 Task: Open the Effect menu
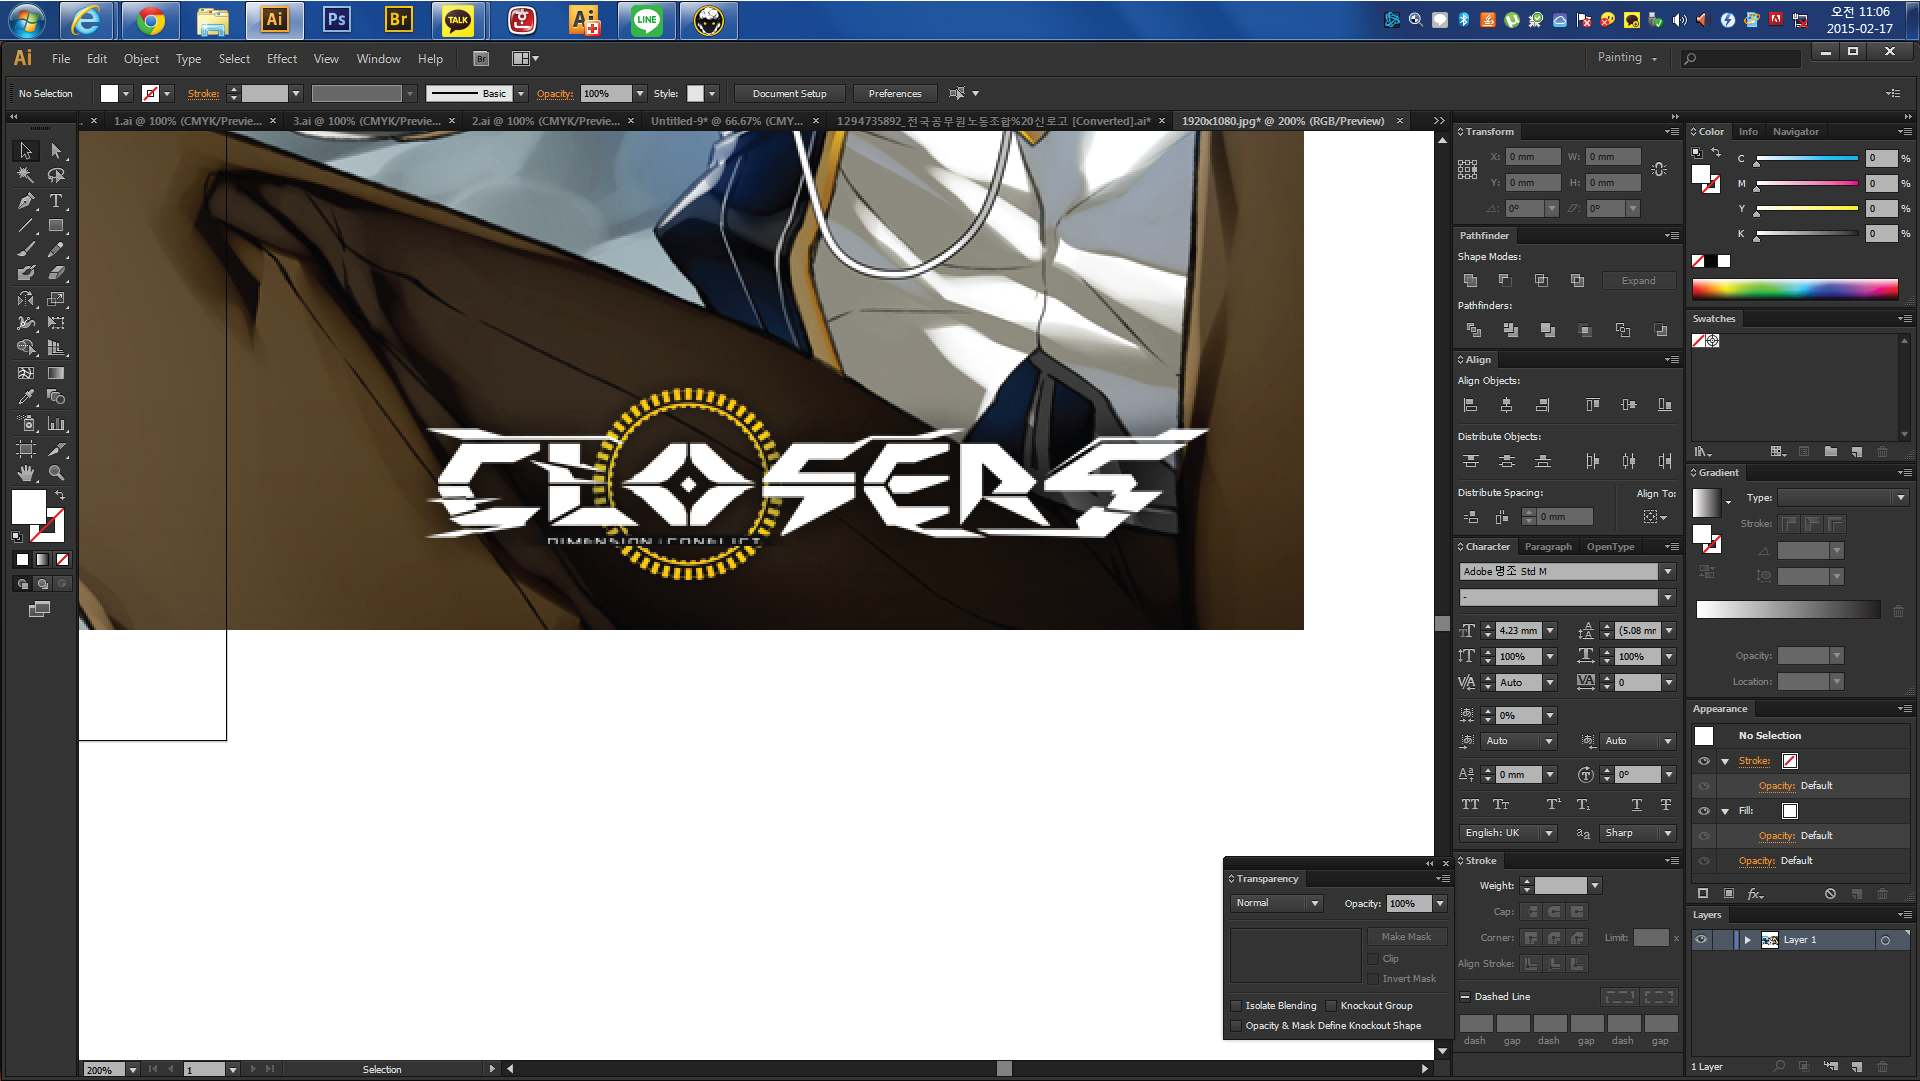pos(282,59)
